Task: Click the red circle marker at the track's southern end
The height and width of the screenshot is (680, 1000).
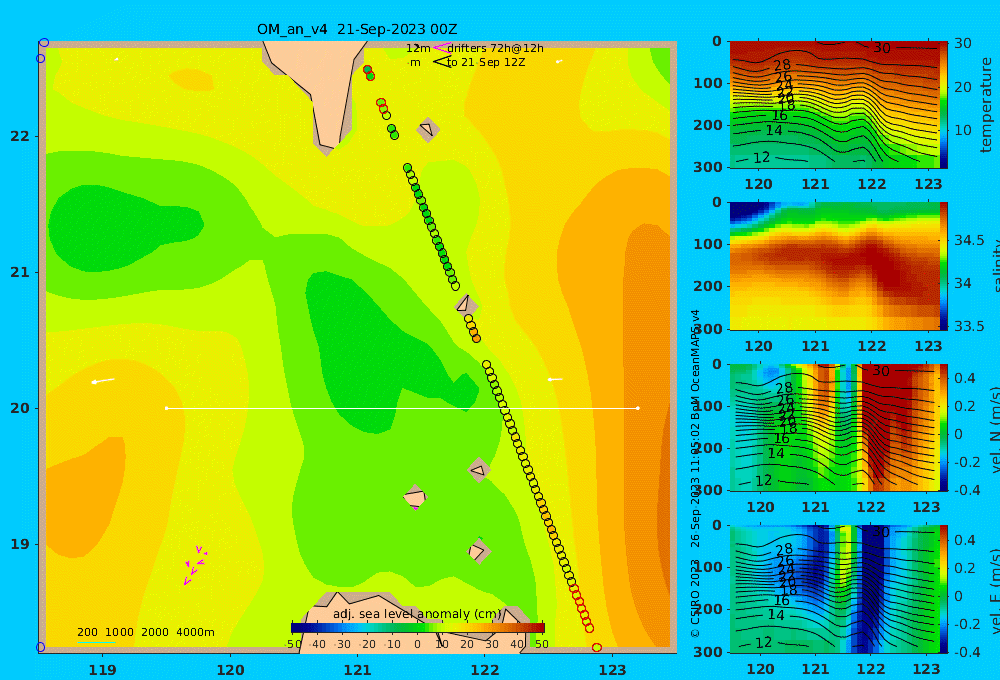Action: (x=596, y=647)
